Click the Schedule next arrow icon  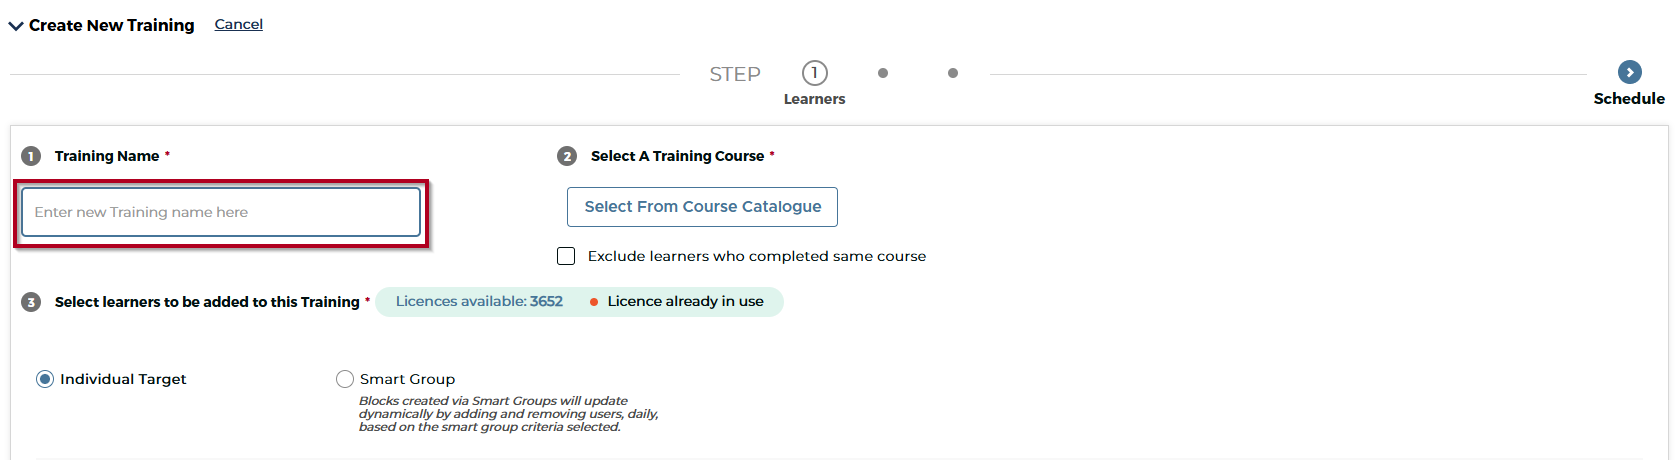pyautogui.click(x=1630, y=72)
